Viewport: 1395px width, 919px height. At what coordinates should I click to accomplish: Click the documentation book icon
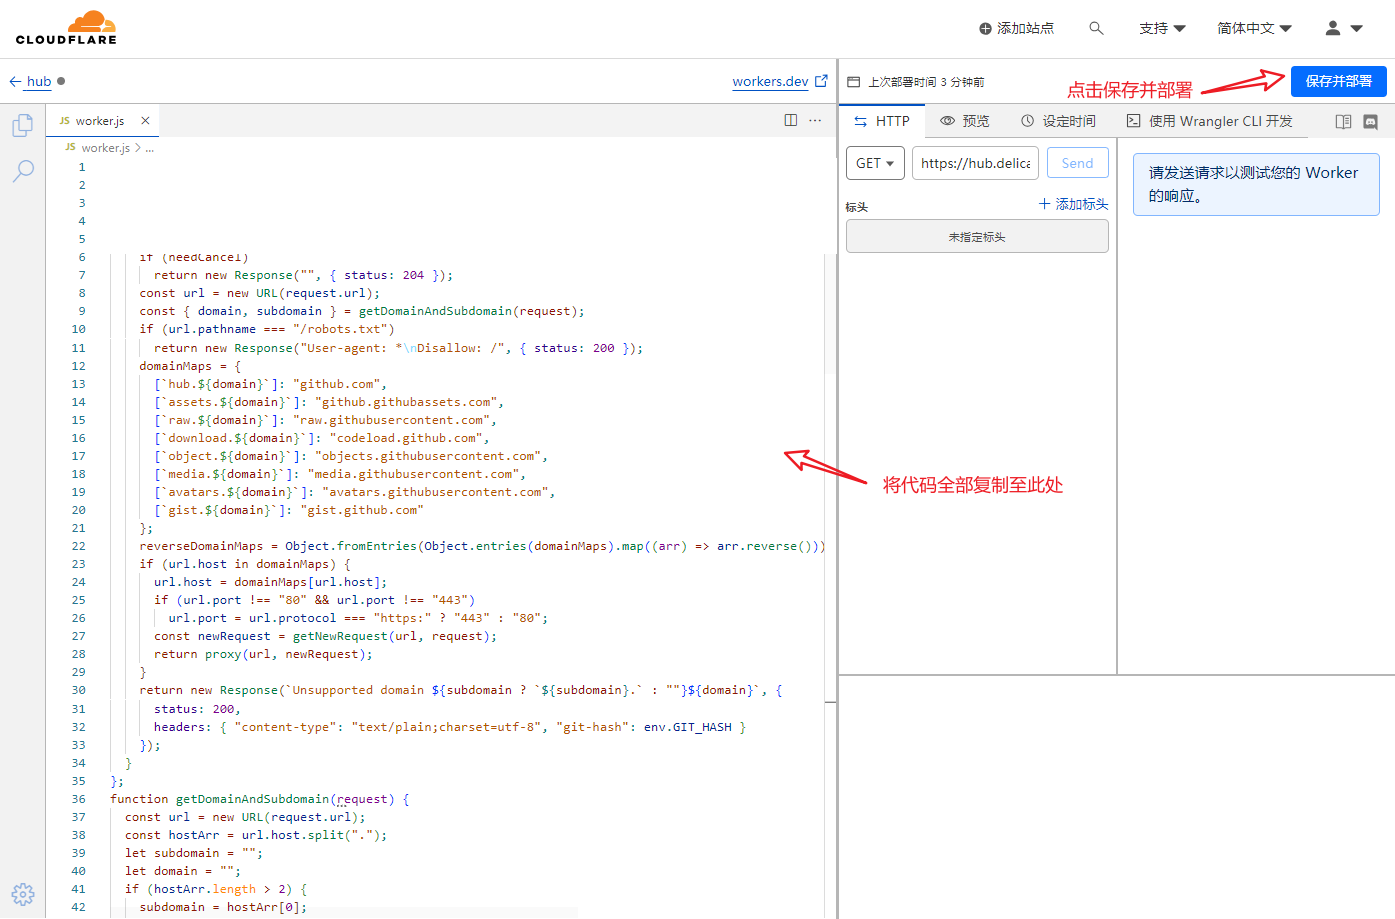(x=1343, y=121)
